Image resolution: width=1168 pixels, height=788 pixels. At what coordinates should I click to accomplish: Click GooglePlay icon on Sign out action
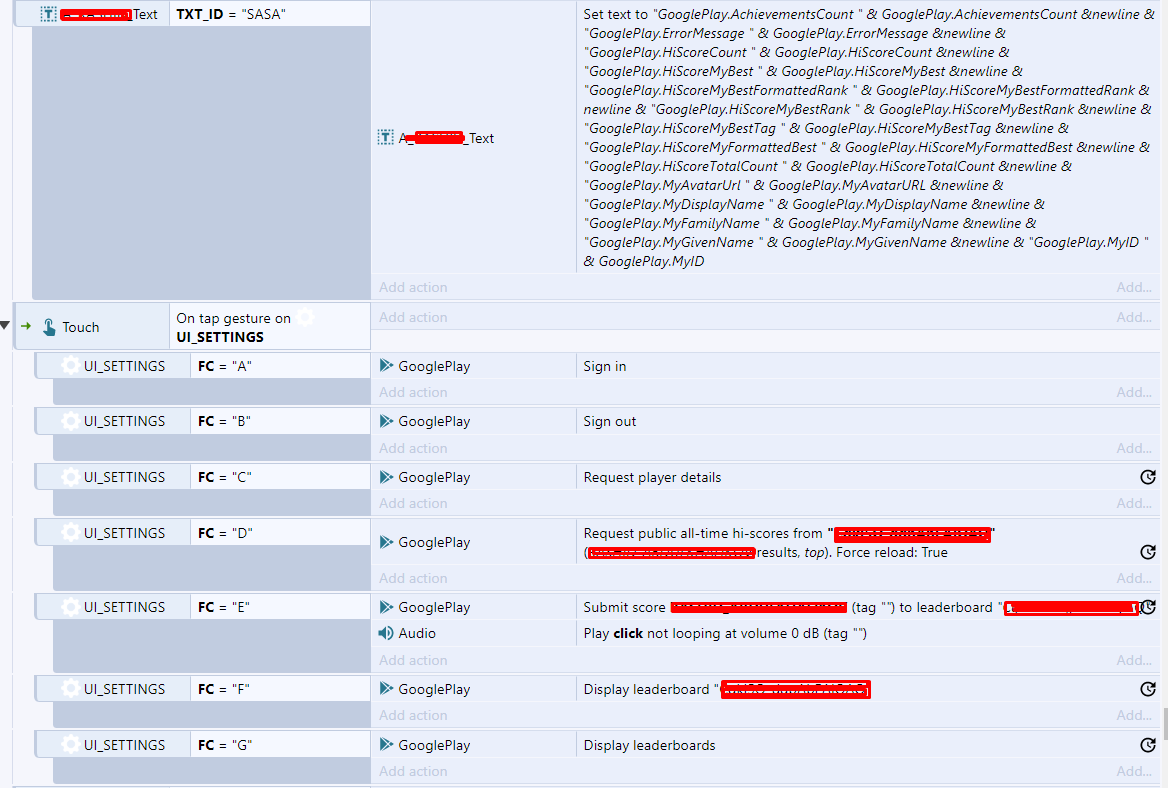(x=386, y=421)
